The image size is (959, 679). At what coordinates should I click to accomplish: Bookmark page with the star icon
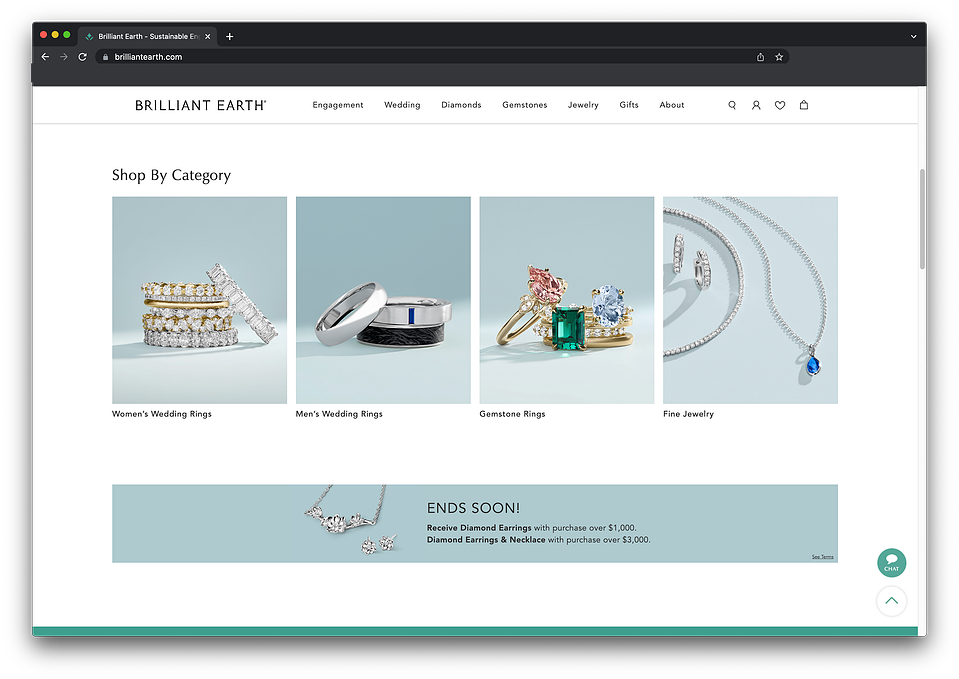(x=779, y=57)
